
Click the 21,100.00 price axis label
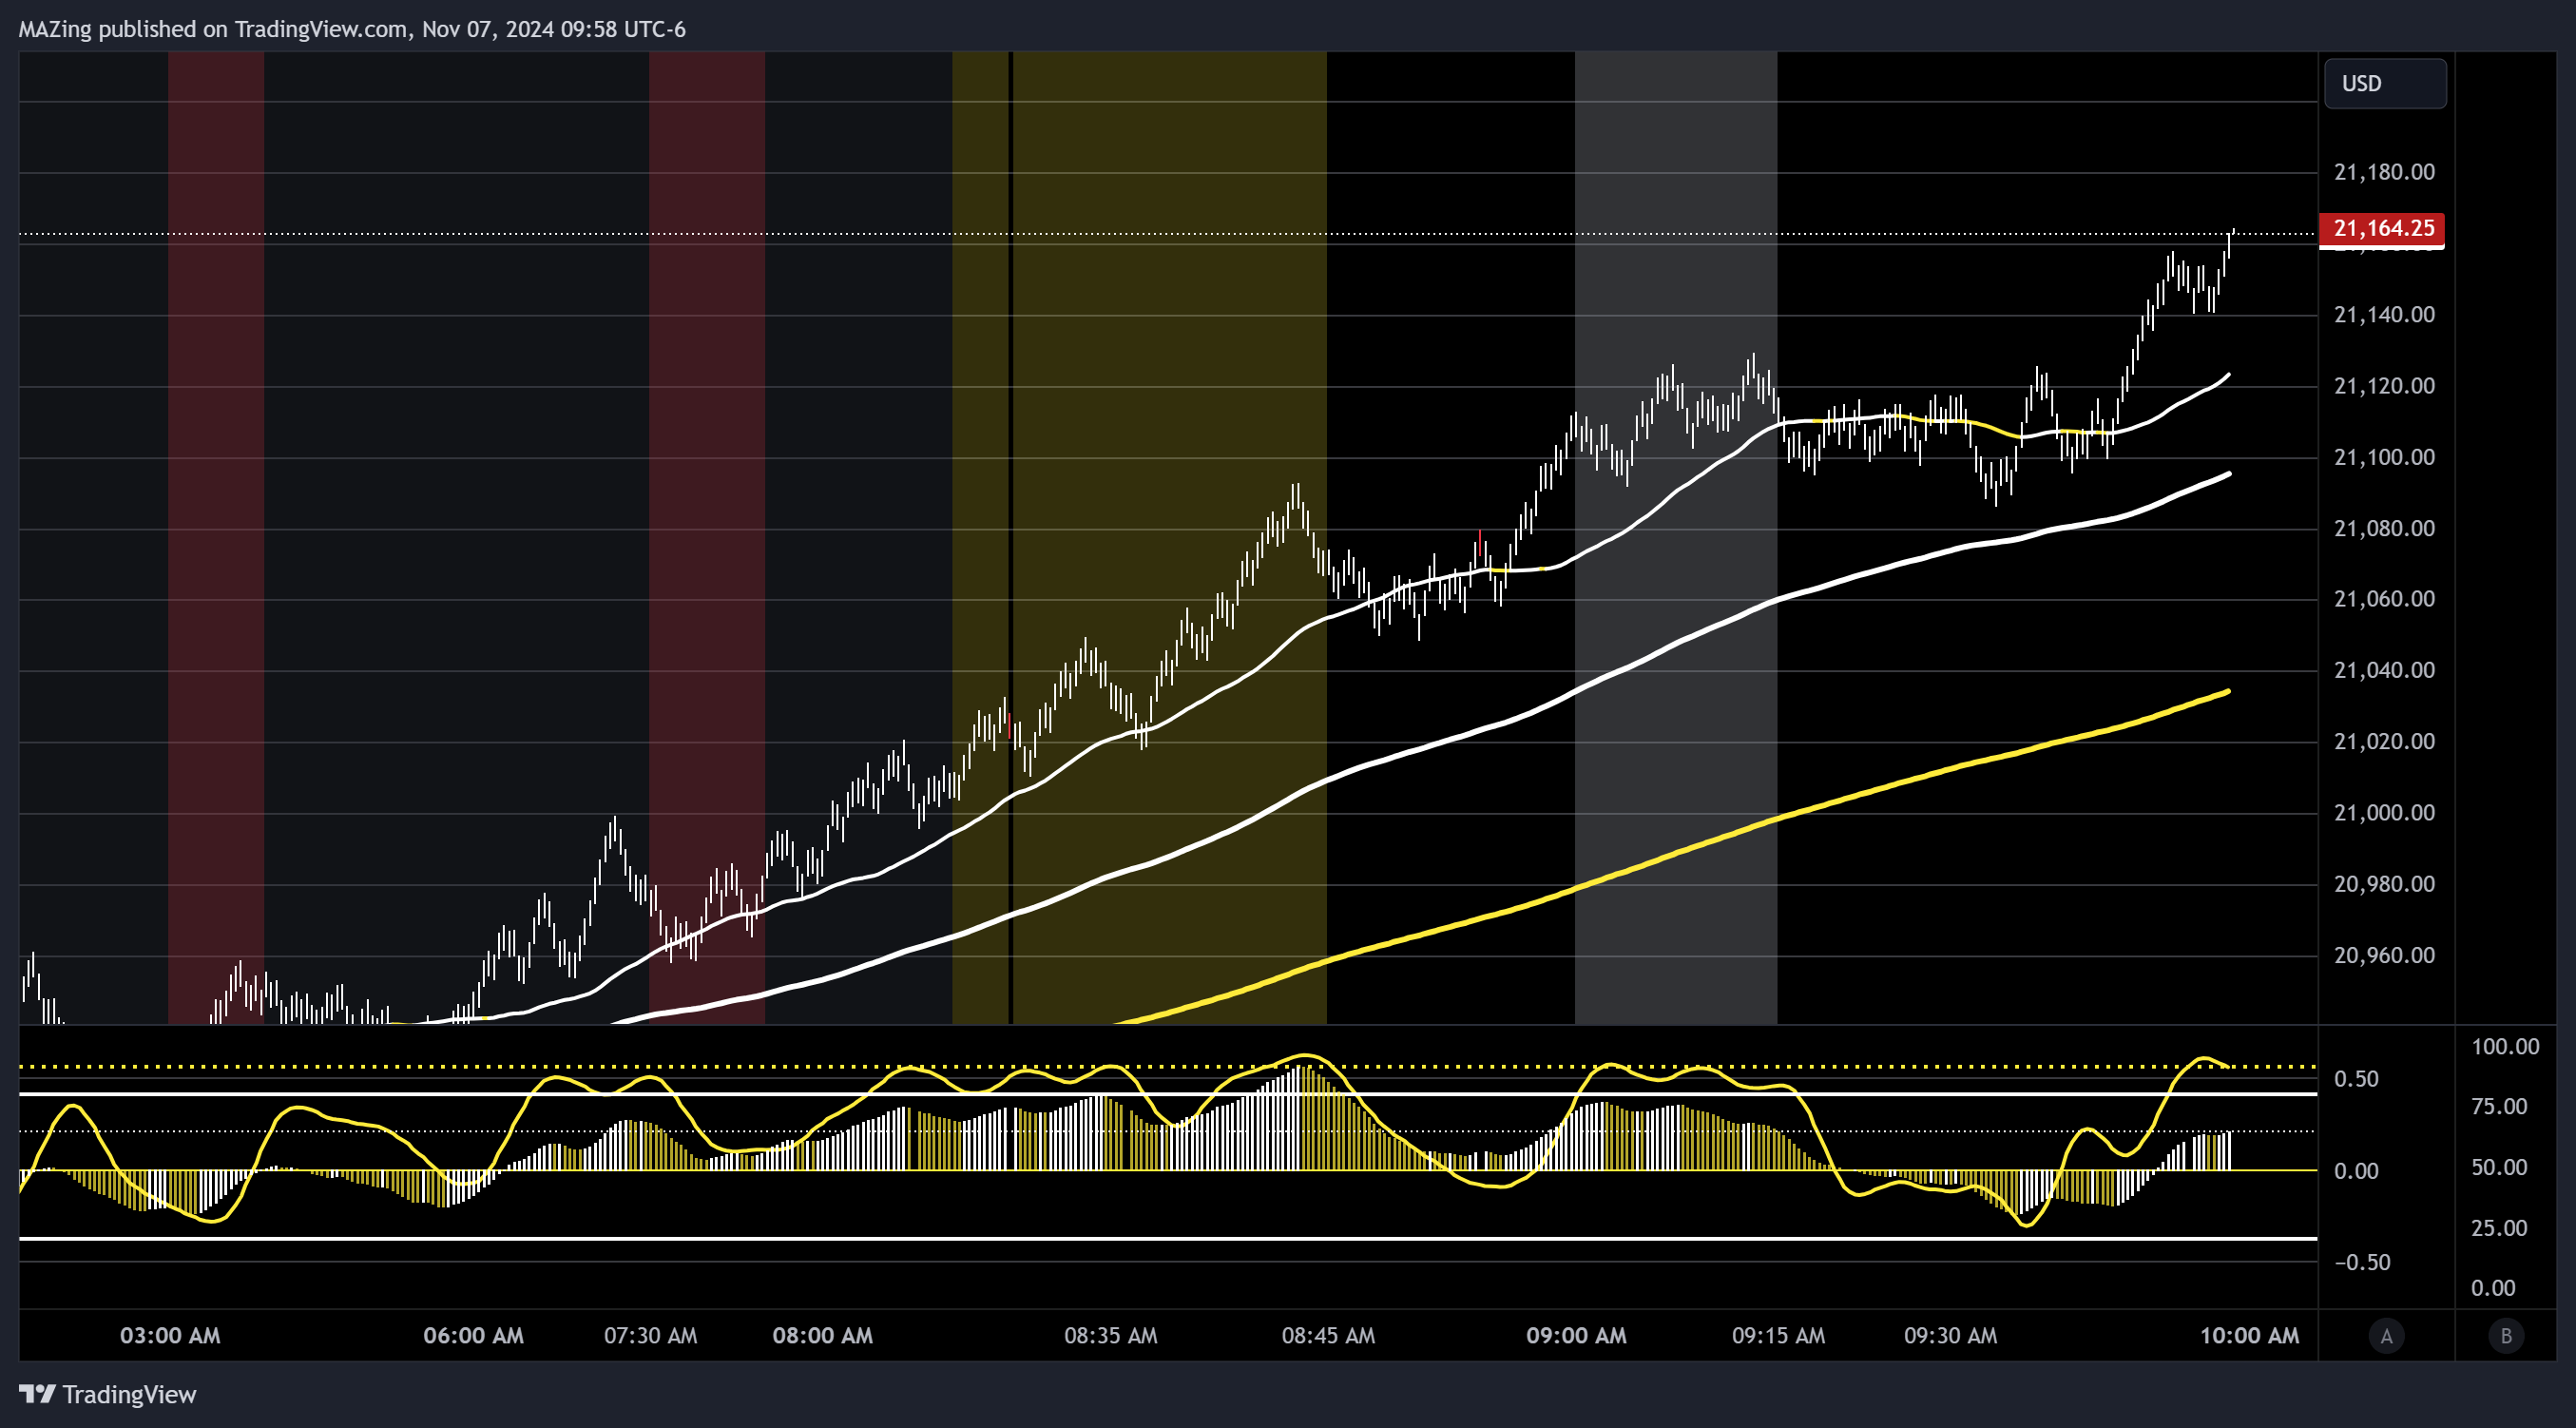2384,457
